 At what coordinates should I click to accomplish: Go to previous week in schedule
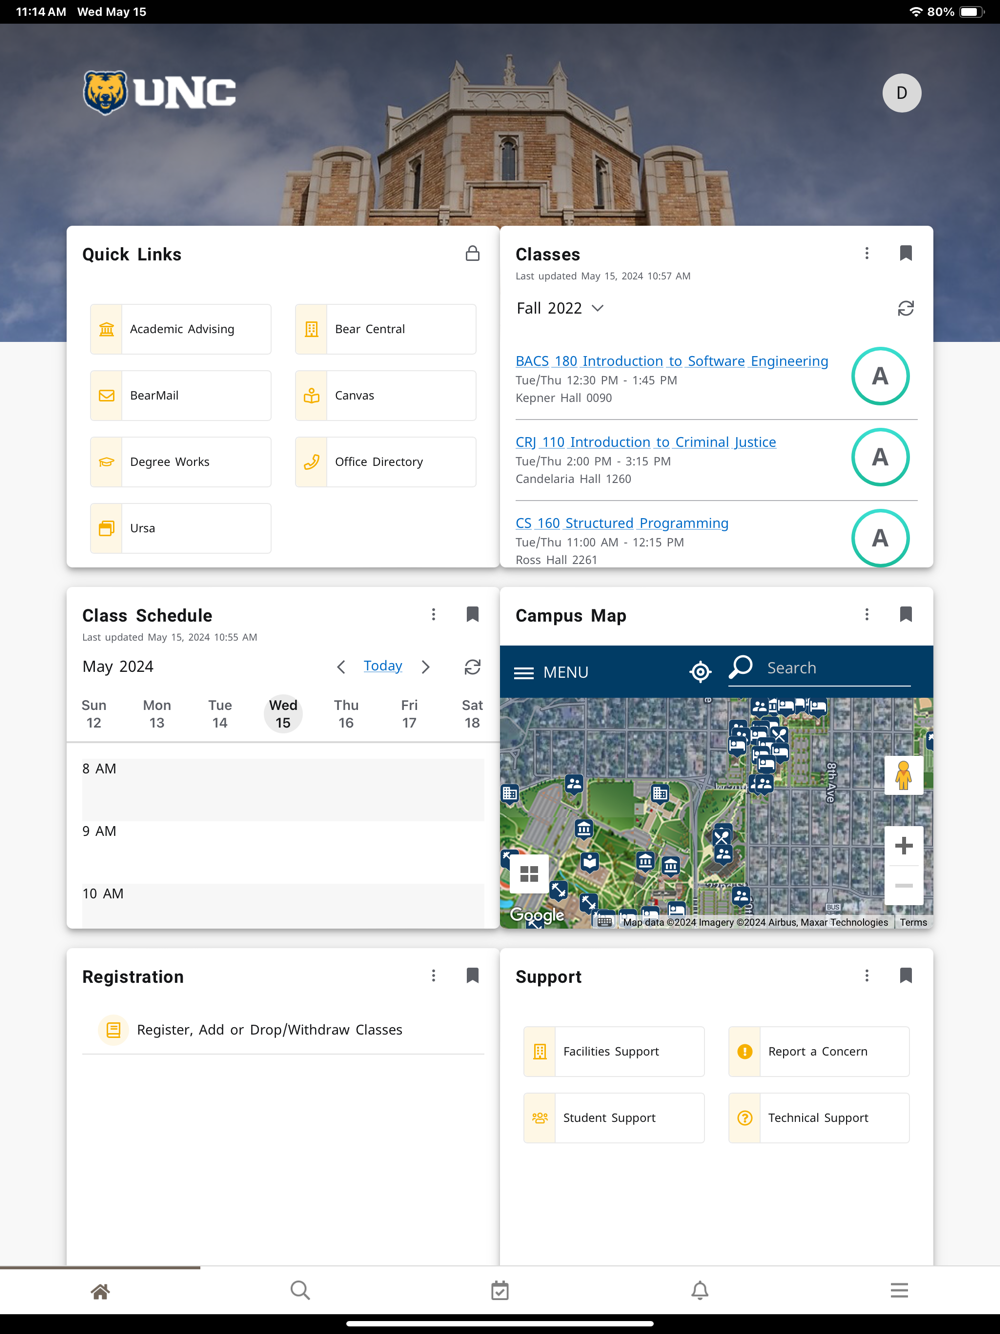[x=341, y=667]
